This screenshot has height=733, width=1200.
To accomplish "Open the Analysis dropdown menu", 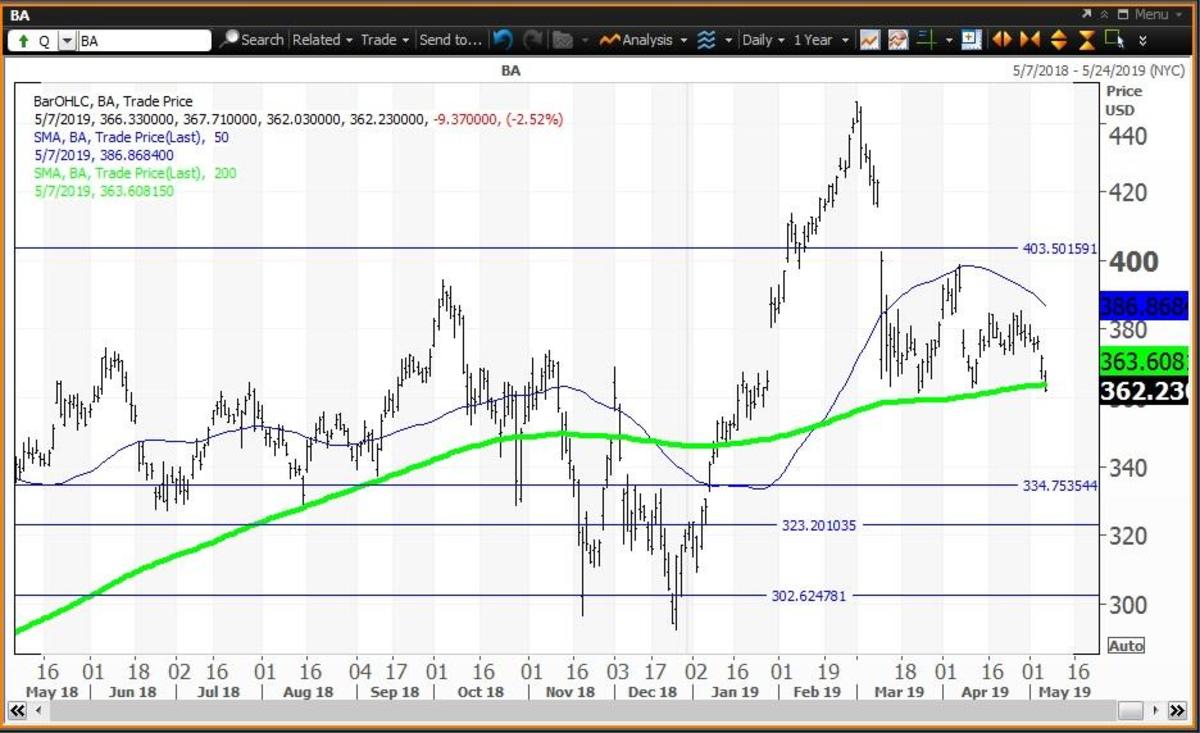I will click(x=644, y=40).
